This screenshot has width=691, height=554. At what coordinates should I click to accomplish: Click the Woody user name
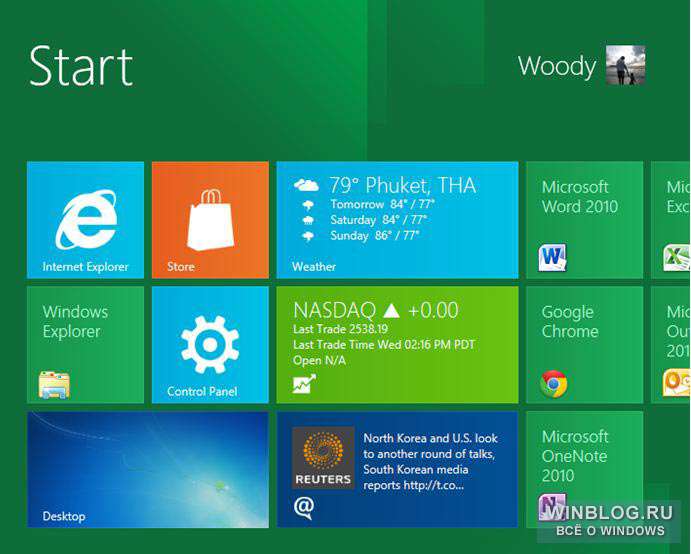point(557,67)
